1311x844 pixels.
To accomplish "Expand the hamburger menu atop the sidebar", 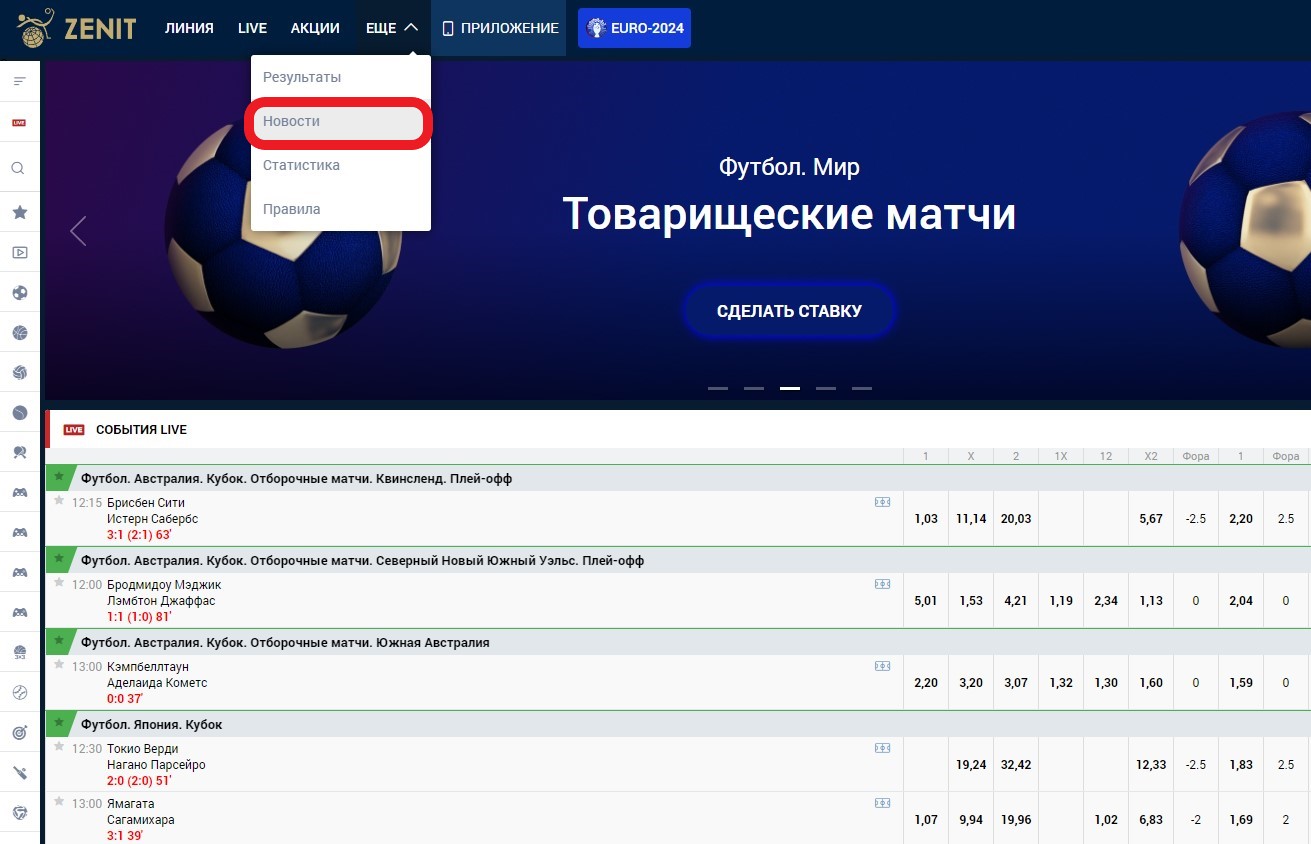I will click(x=19, y=78).
